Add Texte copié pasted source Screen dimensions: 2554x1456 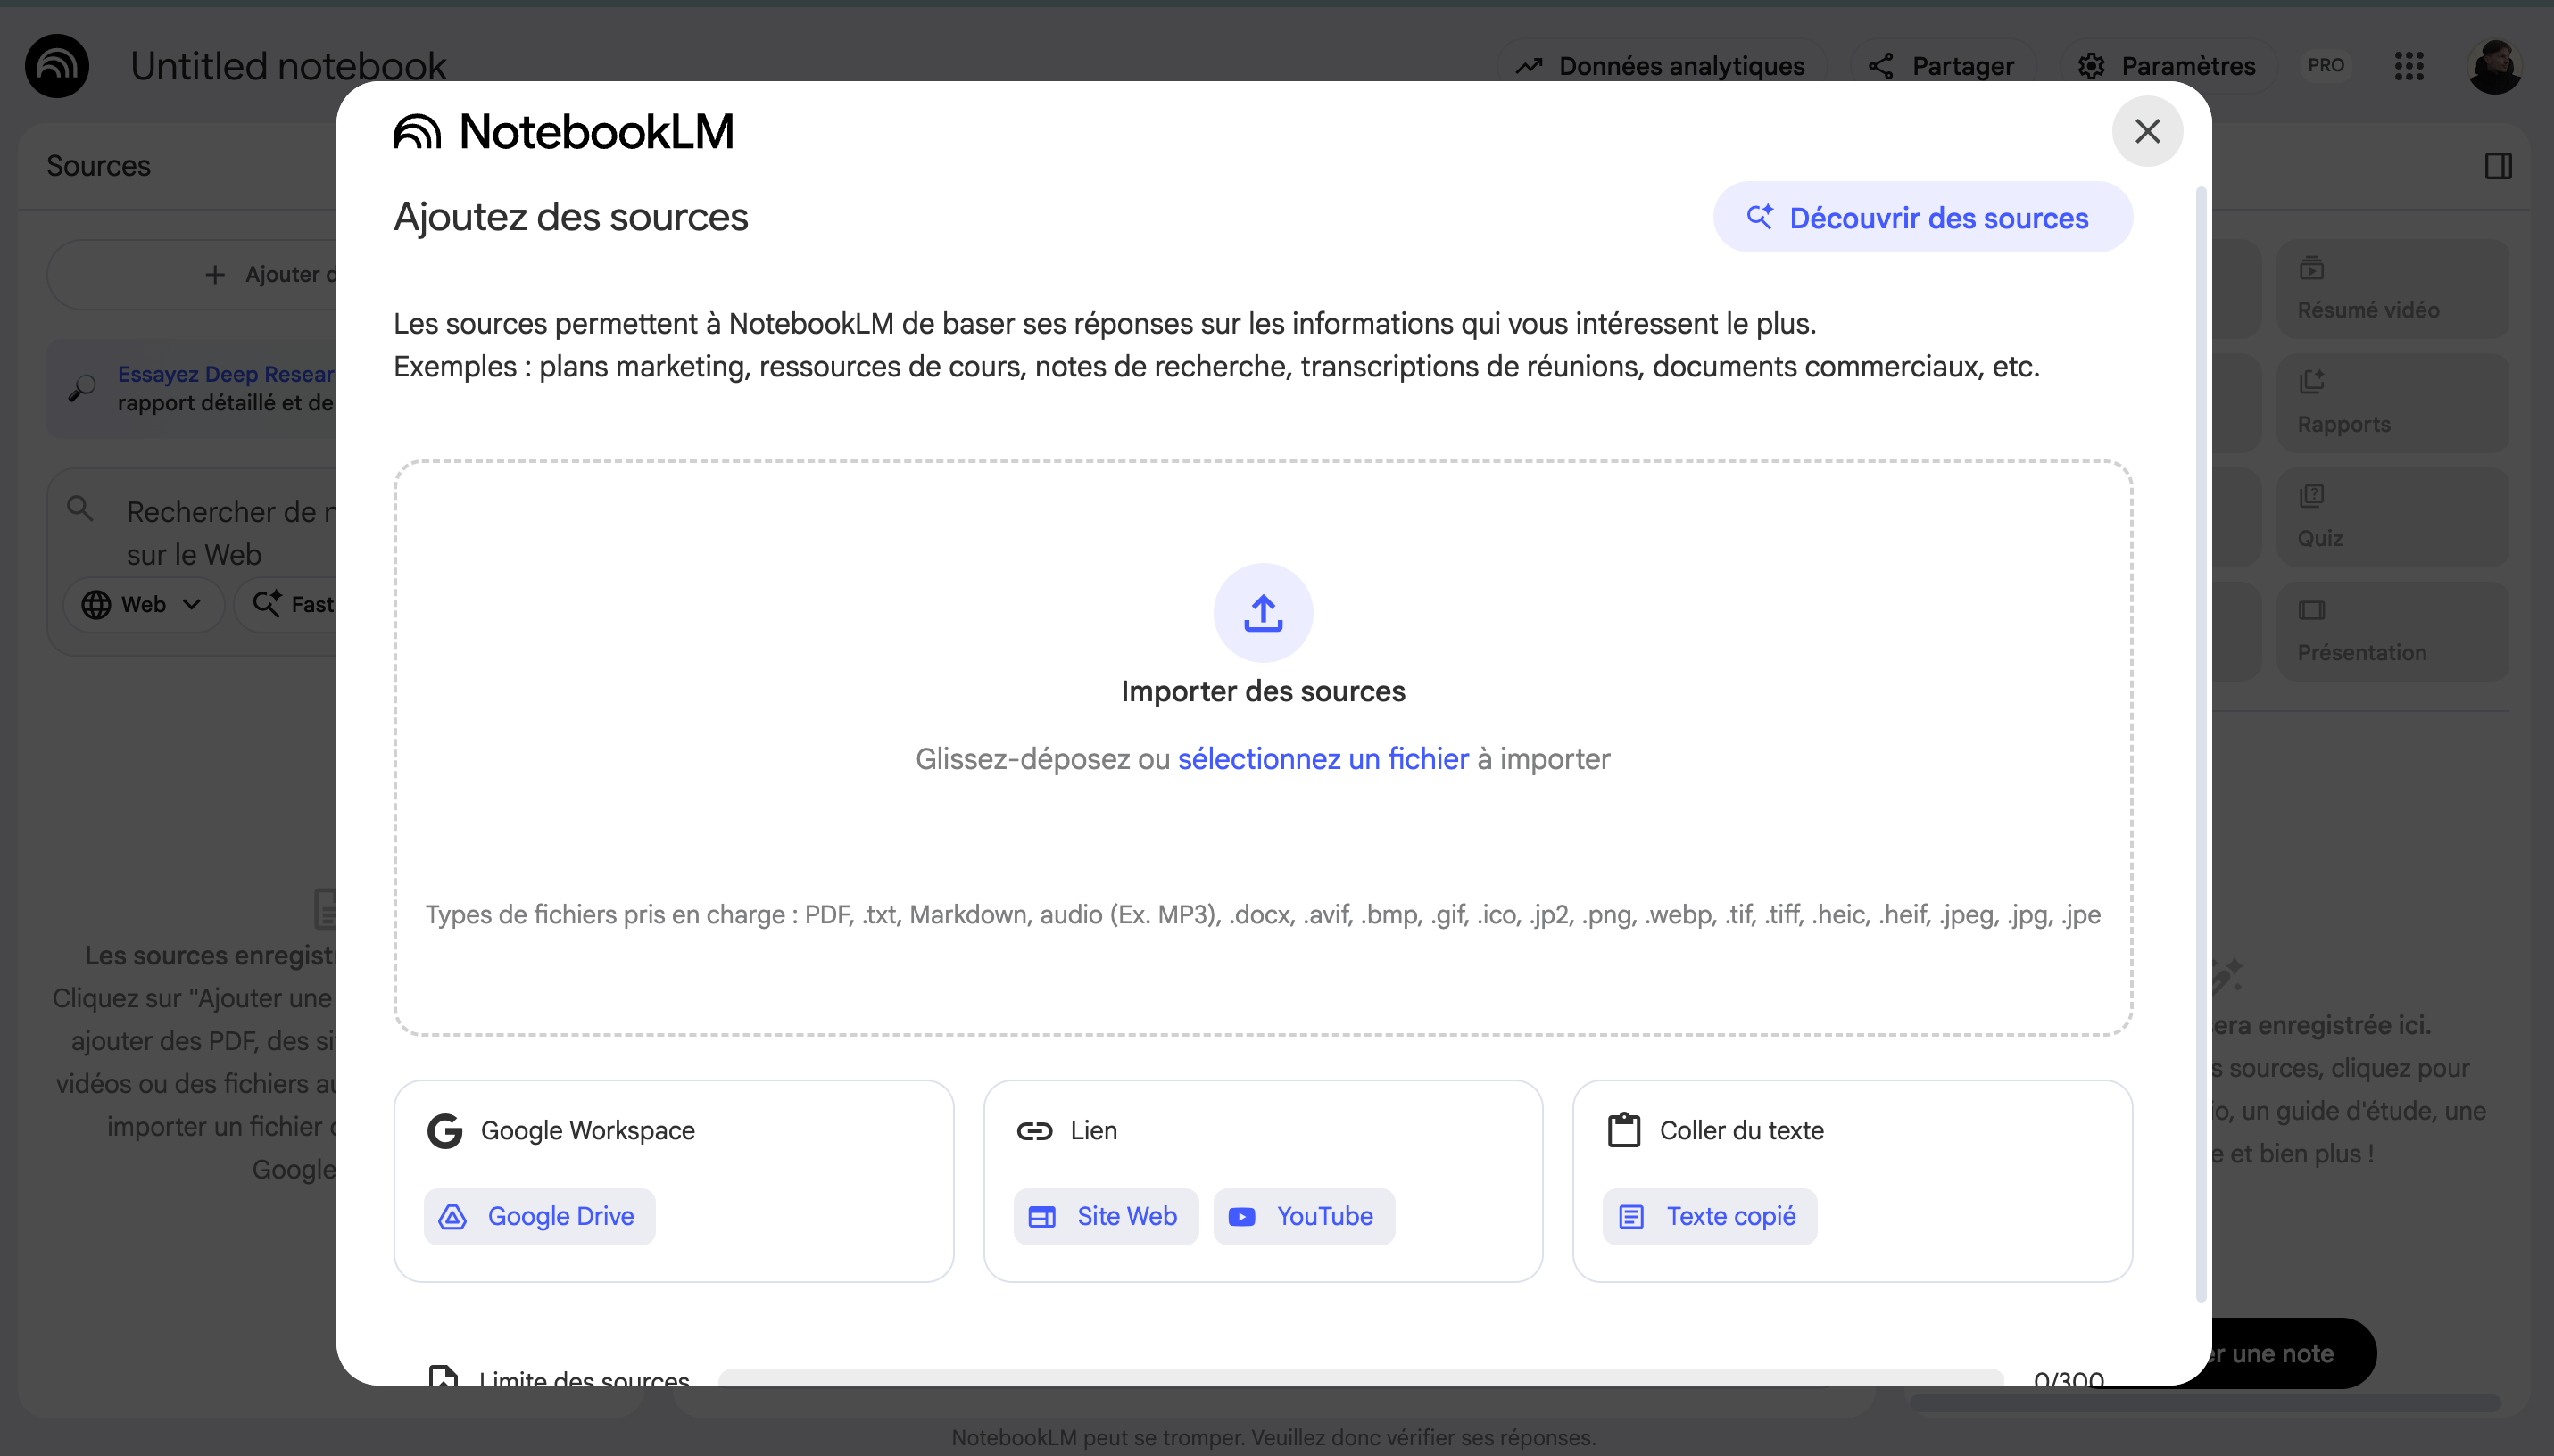point(1710,1216)
